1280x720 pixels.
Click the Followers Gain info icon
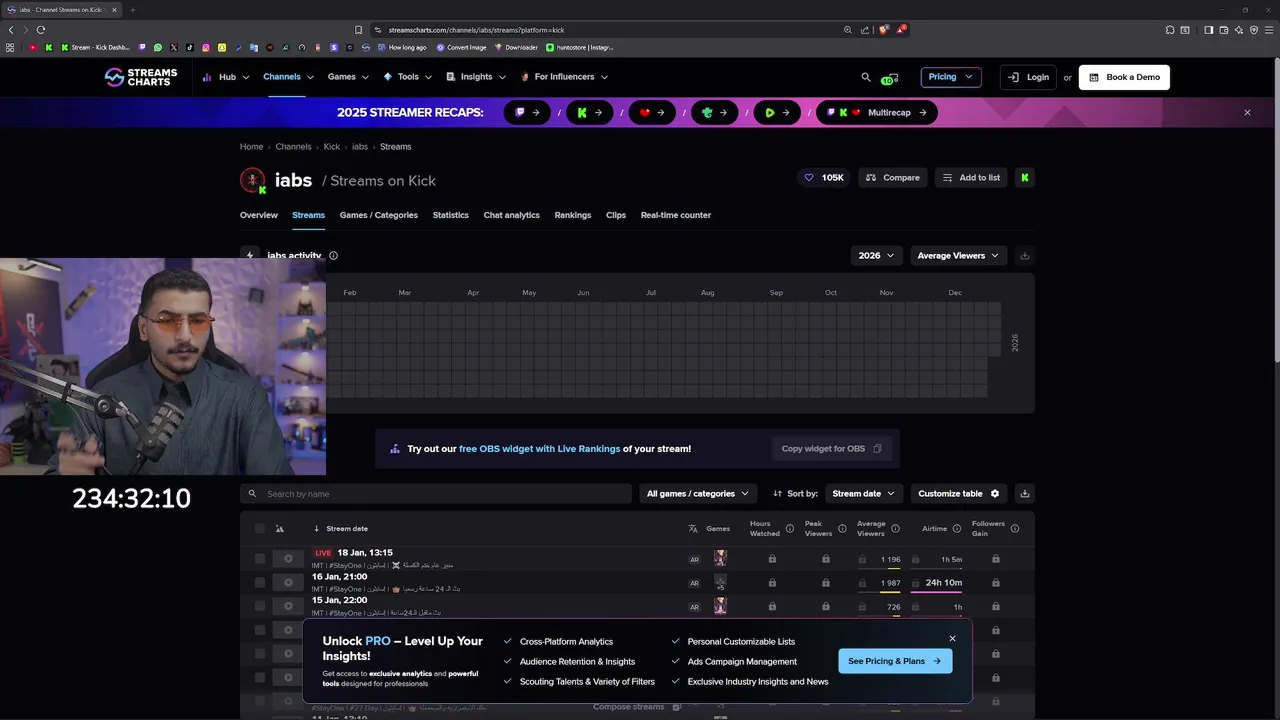1015,529
